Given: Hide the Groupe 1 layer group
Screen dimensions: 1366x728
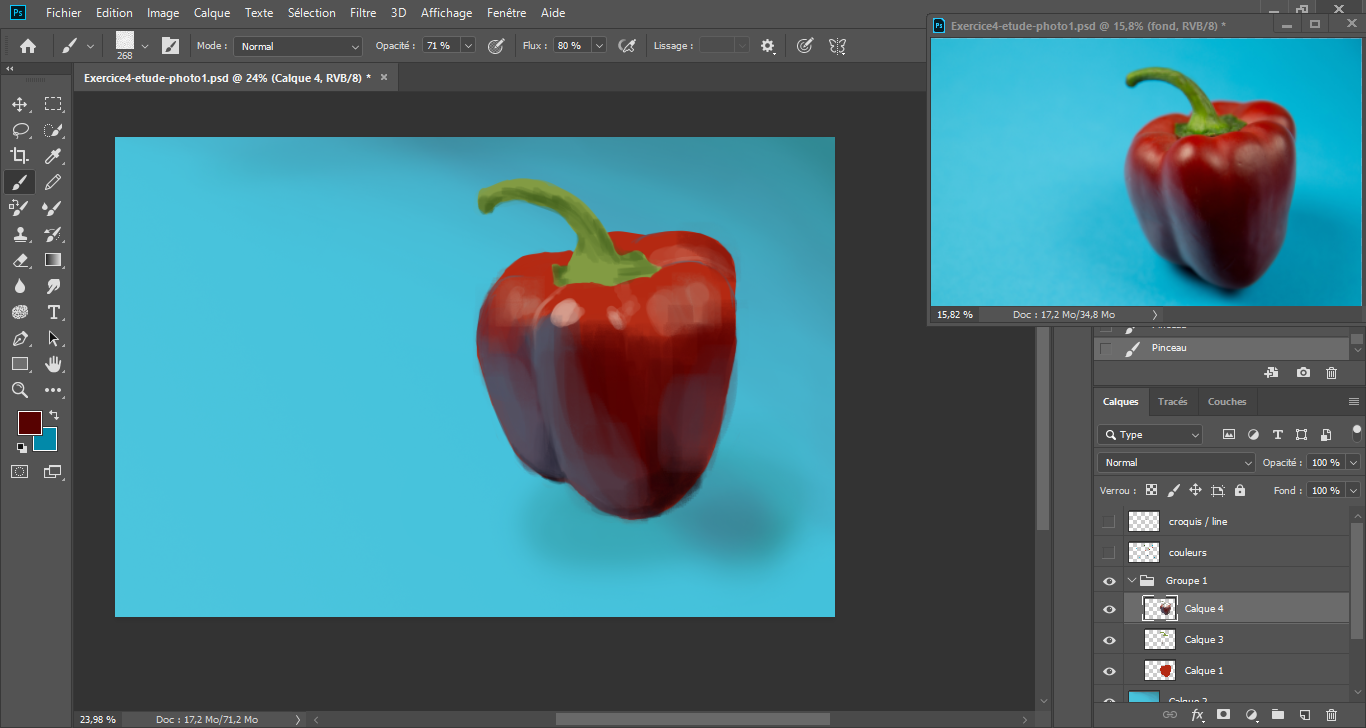Looking at the screenshot, I should (x=1108, y=581).
